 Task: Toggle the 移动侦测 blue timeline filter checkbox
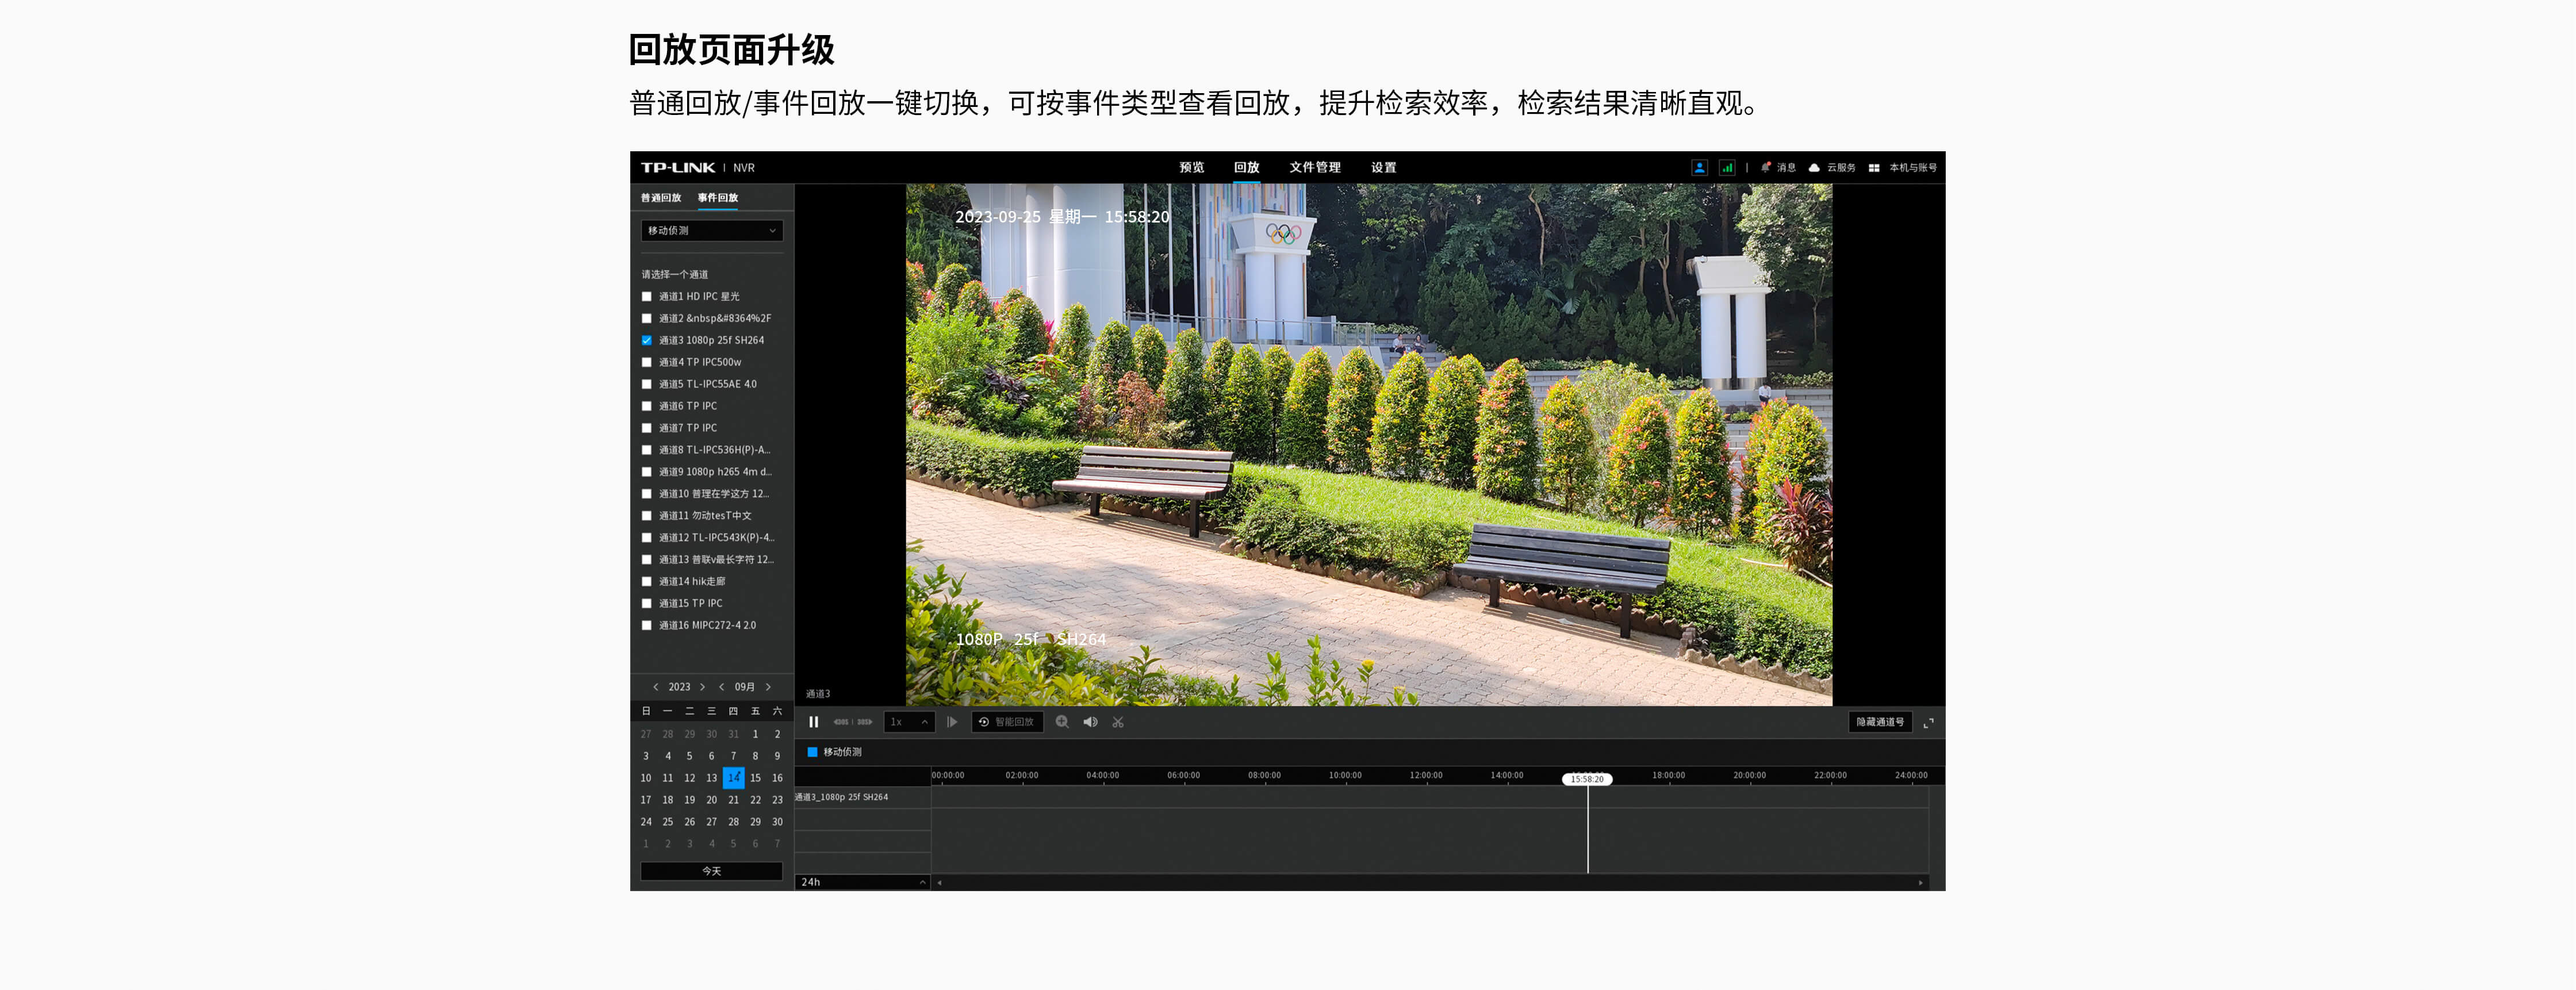pos(812,752)
